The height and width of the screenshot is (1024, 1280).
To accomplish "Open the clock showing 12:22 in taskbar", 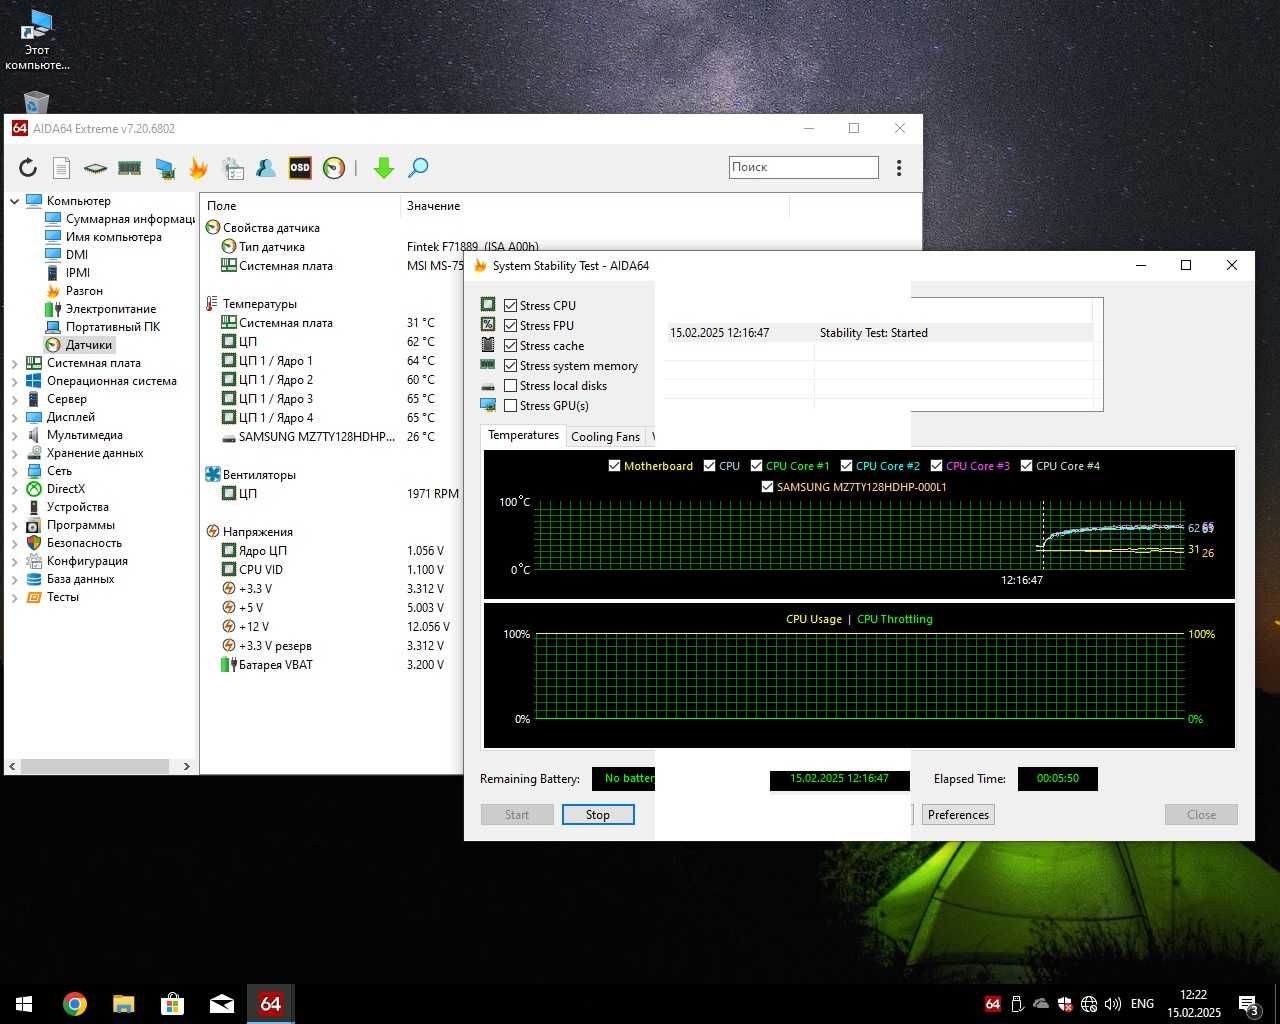I will 1194,1004.
